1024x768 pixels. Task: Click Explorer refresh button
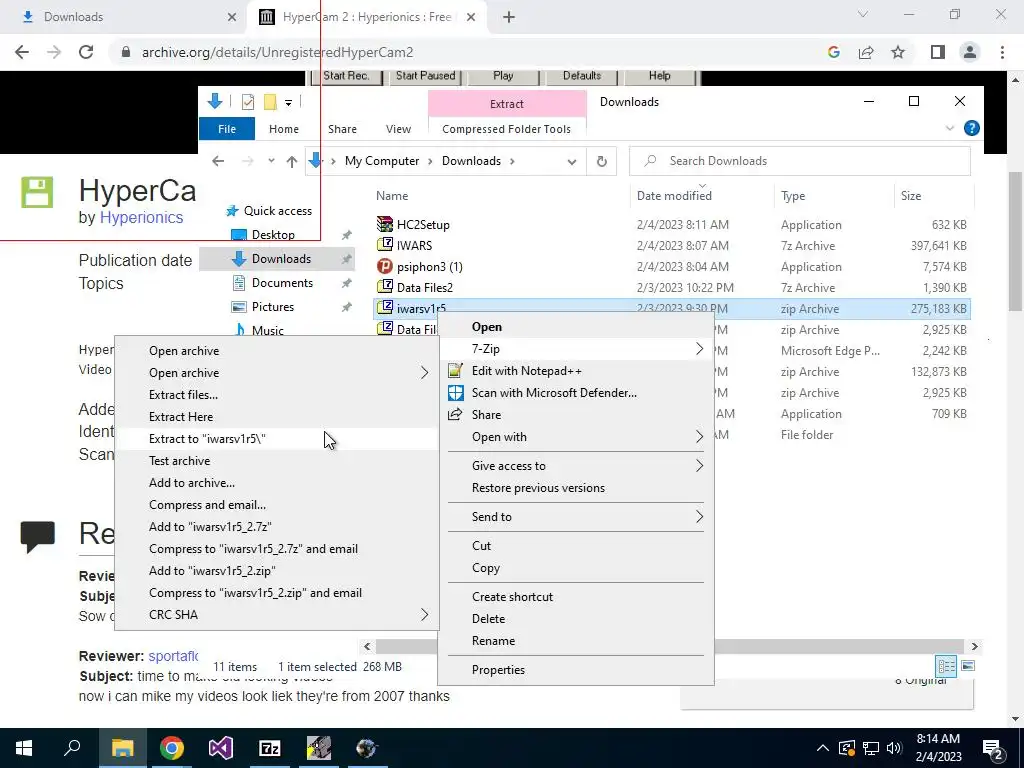click(601, 161)
